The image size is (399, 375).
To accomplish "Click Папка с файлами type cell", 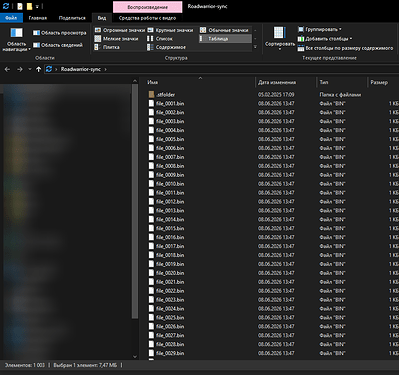I will 340,95.
